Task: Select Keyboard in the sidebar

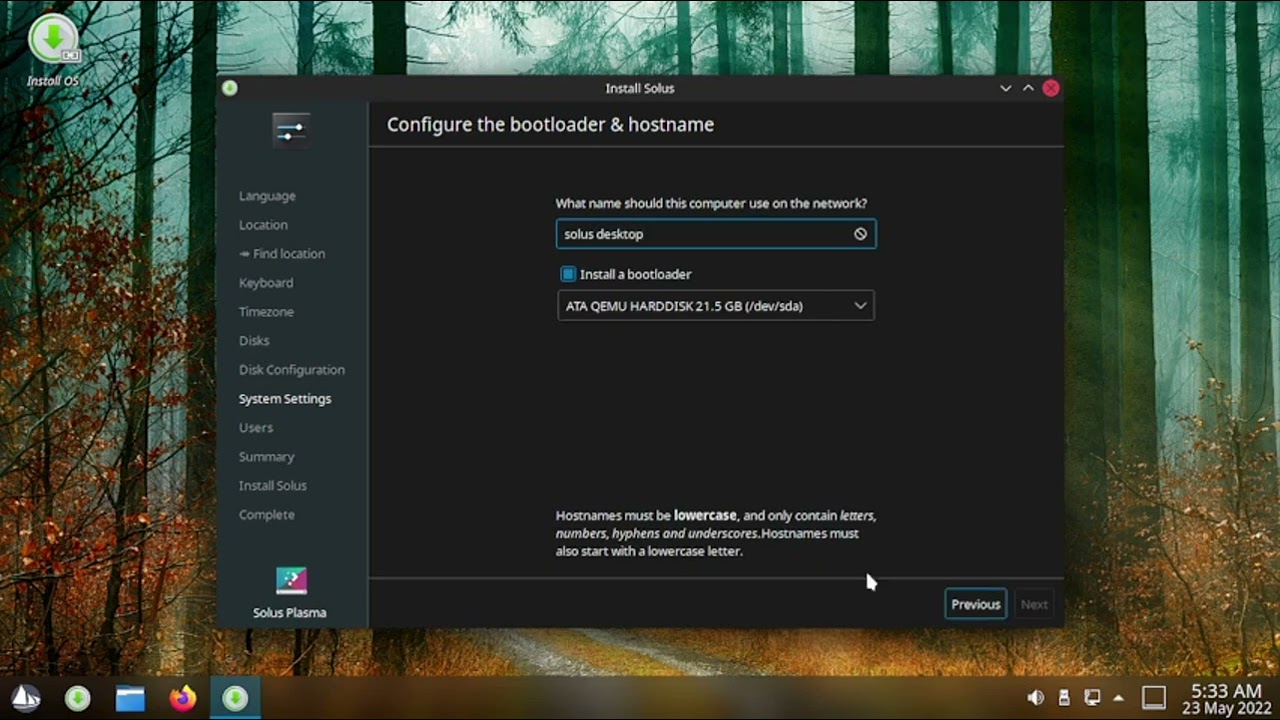Action: coord(266,283)
